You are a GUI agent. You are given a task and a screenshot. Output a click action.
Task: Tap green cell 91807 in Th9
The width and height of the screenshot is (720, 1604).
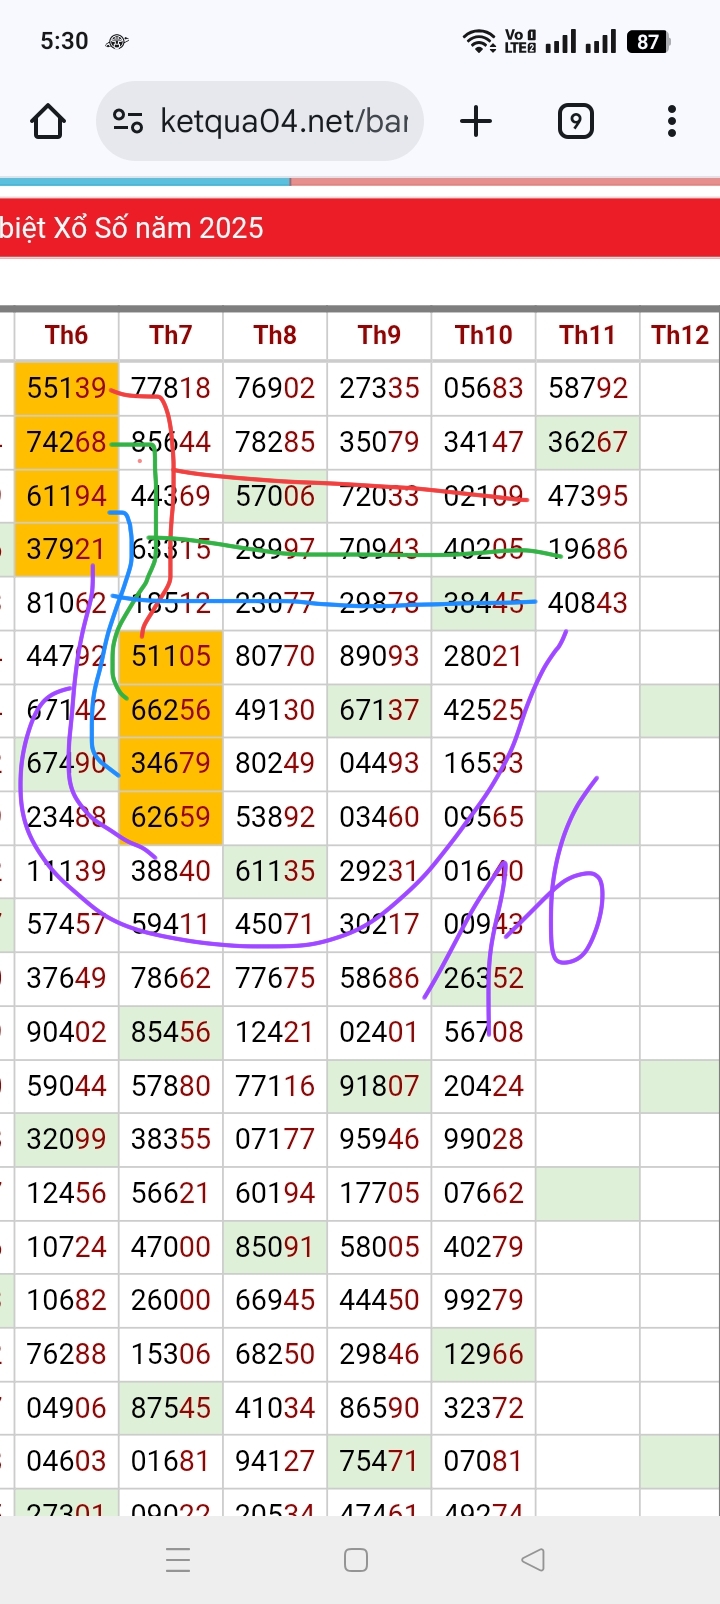pos(379,1086)
